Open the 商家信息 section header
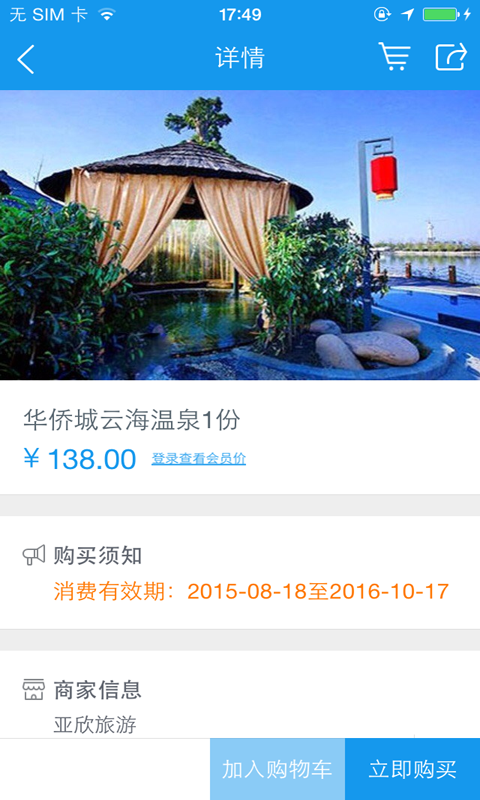The width and height of the screenshot is (480, 800). 98,690
